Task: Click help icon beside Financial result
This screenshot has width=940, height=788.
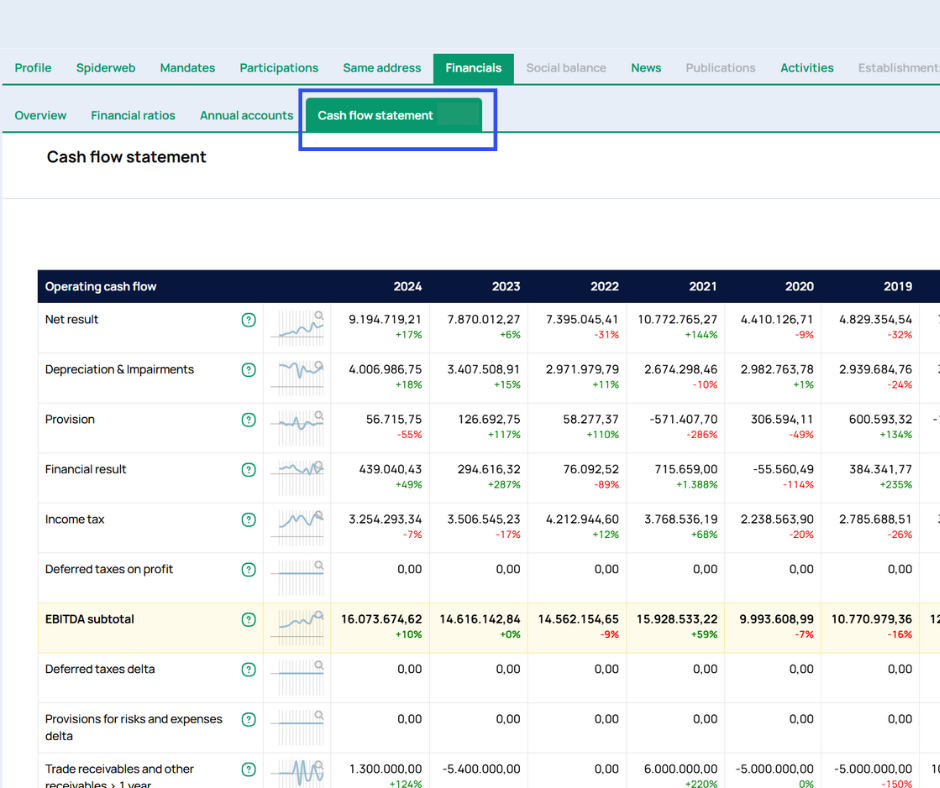Action: pos(249,470)
